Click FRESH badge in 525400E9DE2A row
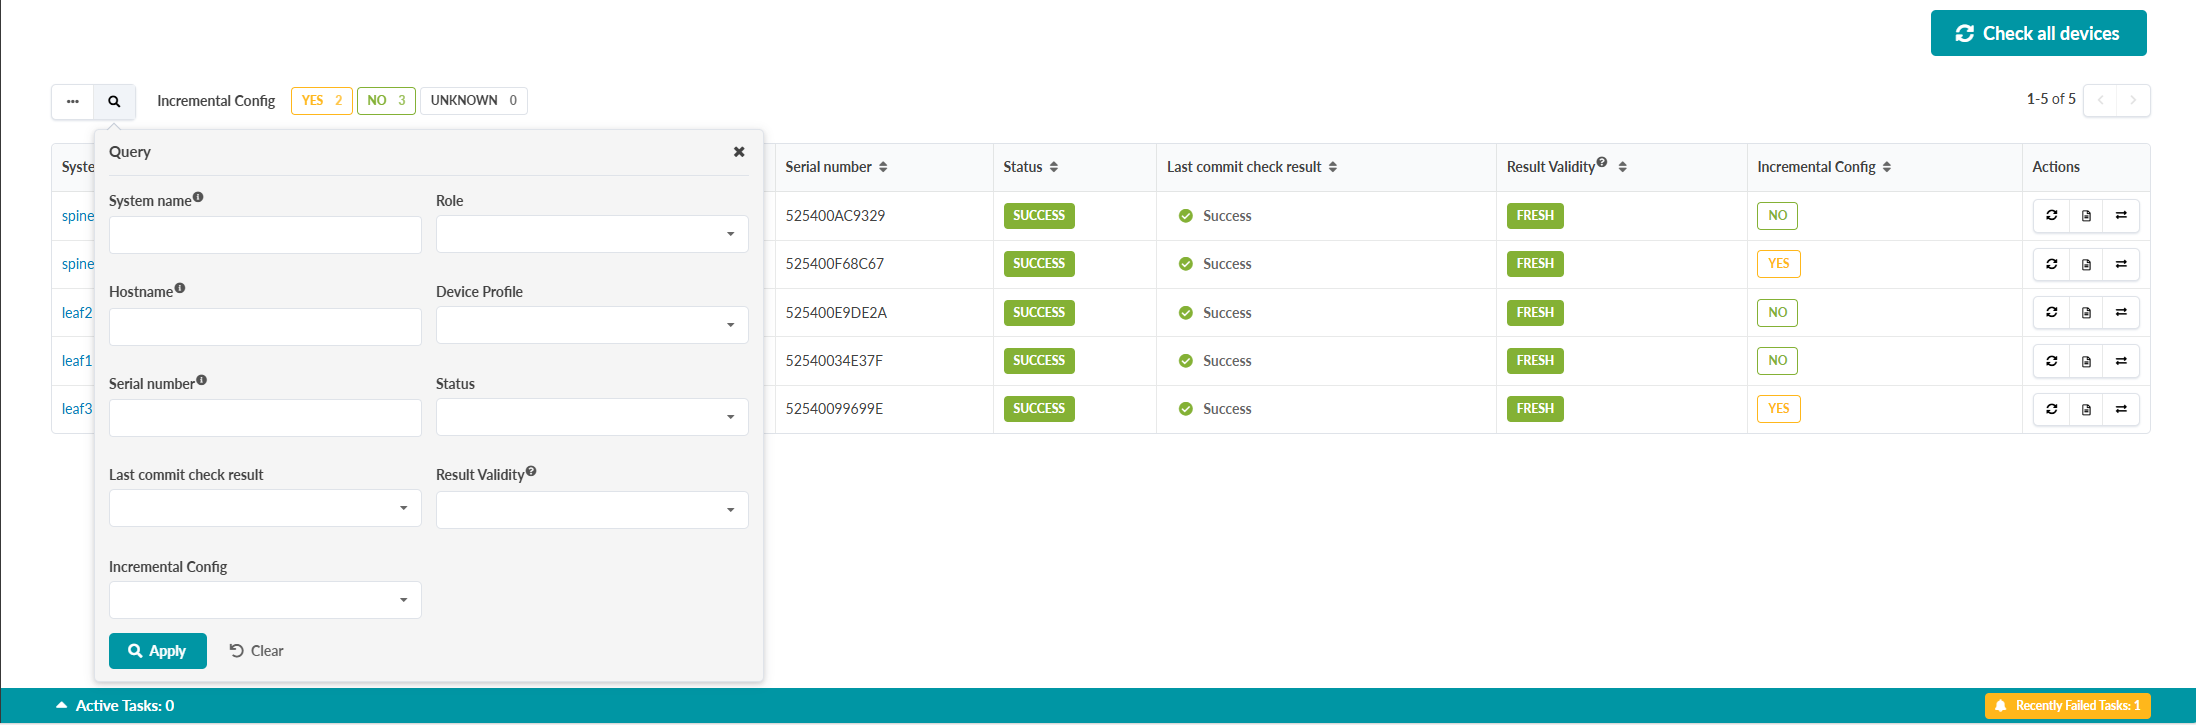This screenshot has height=725, width=2196. [x=1535, y=313]
